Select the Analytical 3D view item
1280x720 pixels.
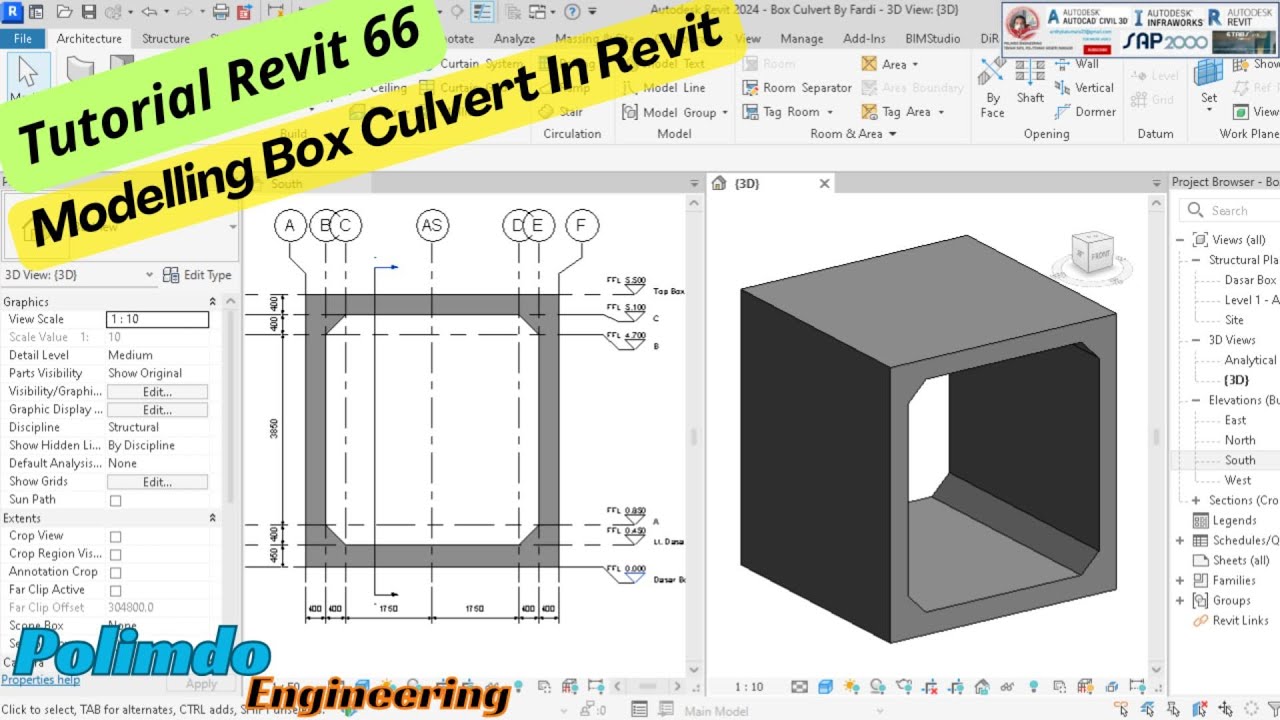(1250, 360)
